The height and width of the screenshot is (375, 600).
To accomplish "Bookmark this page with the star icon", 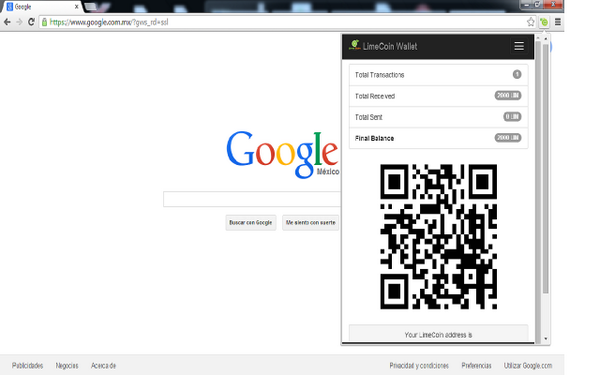I will [531, 22].
